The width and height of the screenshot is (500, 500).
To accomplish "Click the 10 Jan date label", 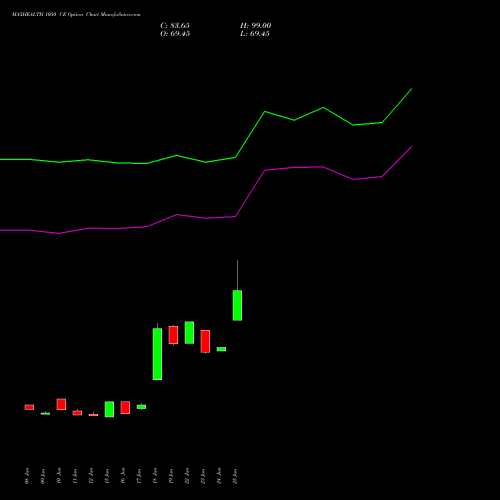I will point(59,476).
